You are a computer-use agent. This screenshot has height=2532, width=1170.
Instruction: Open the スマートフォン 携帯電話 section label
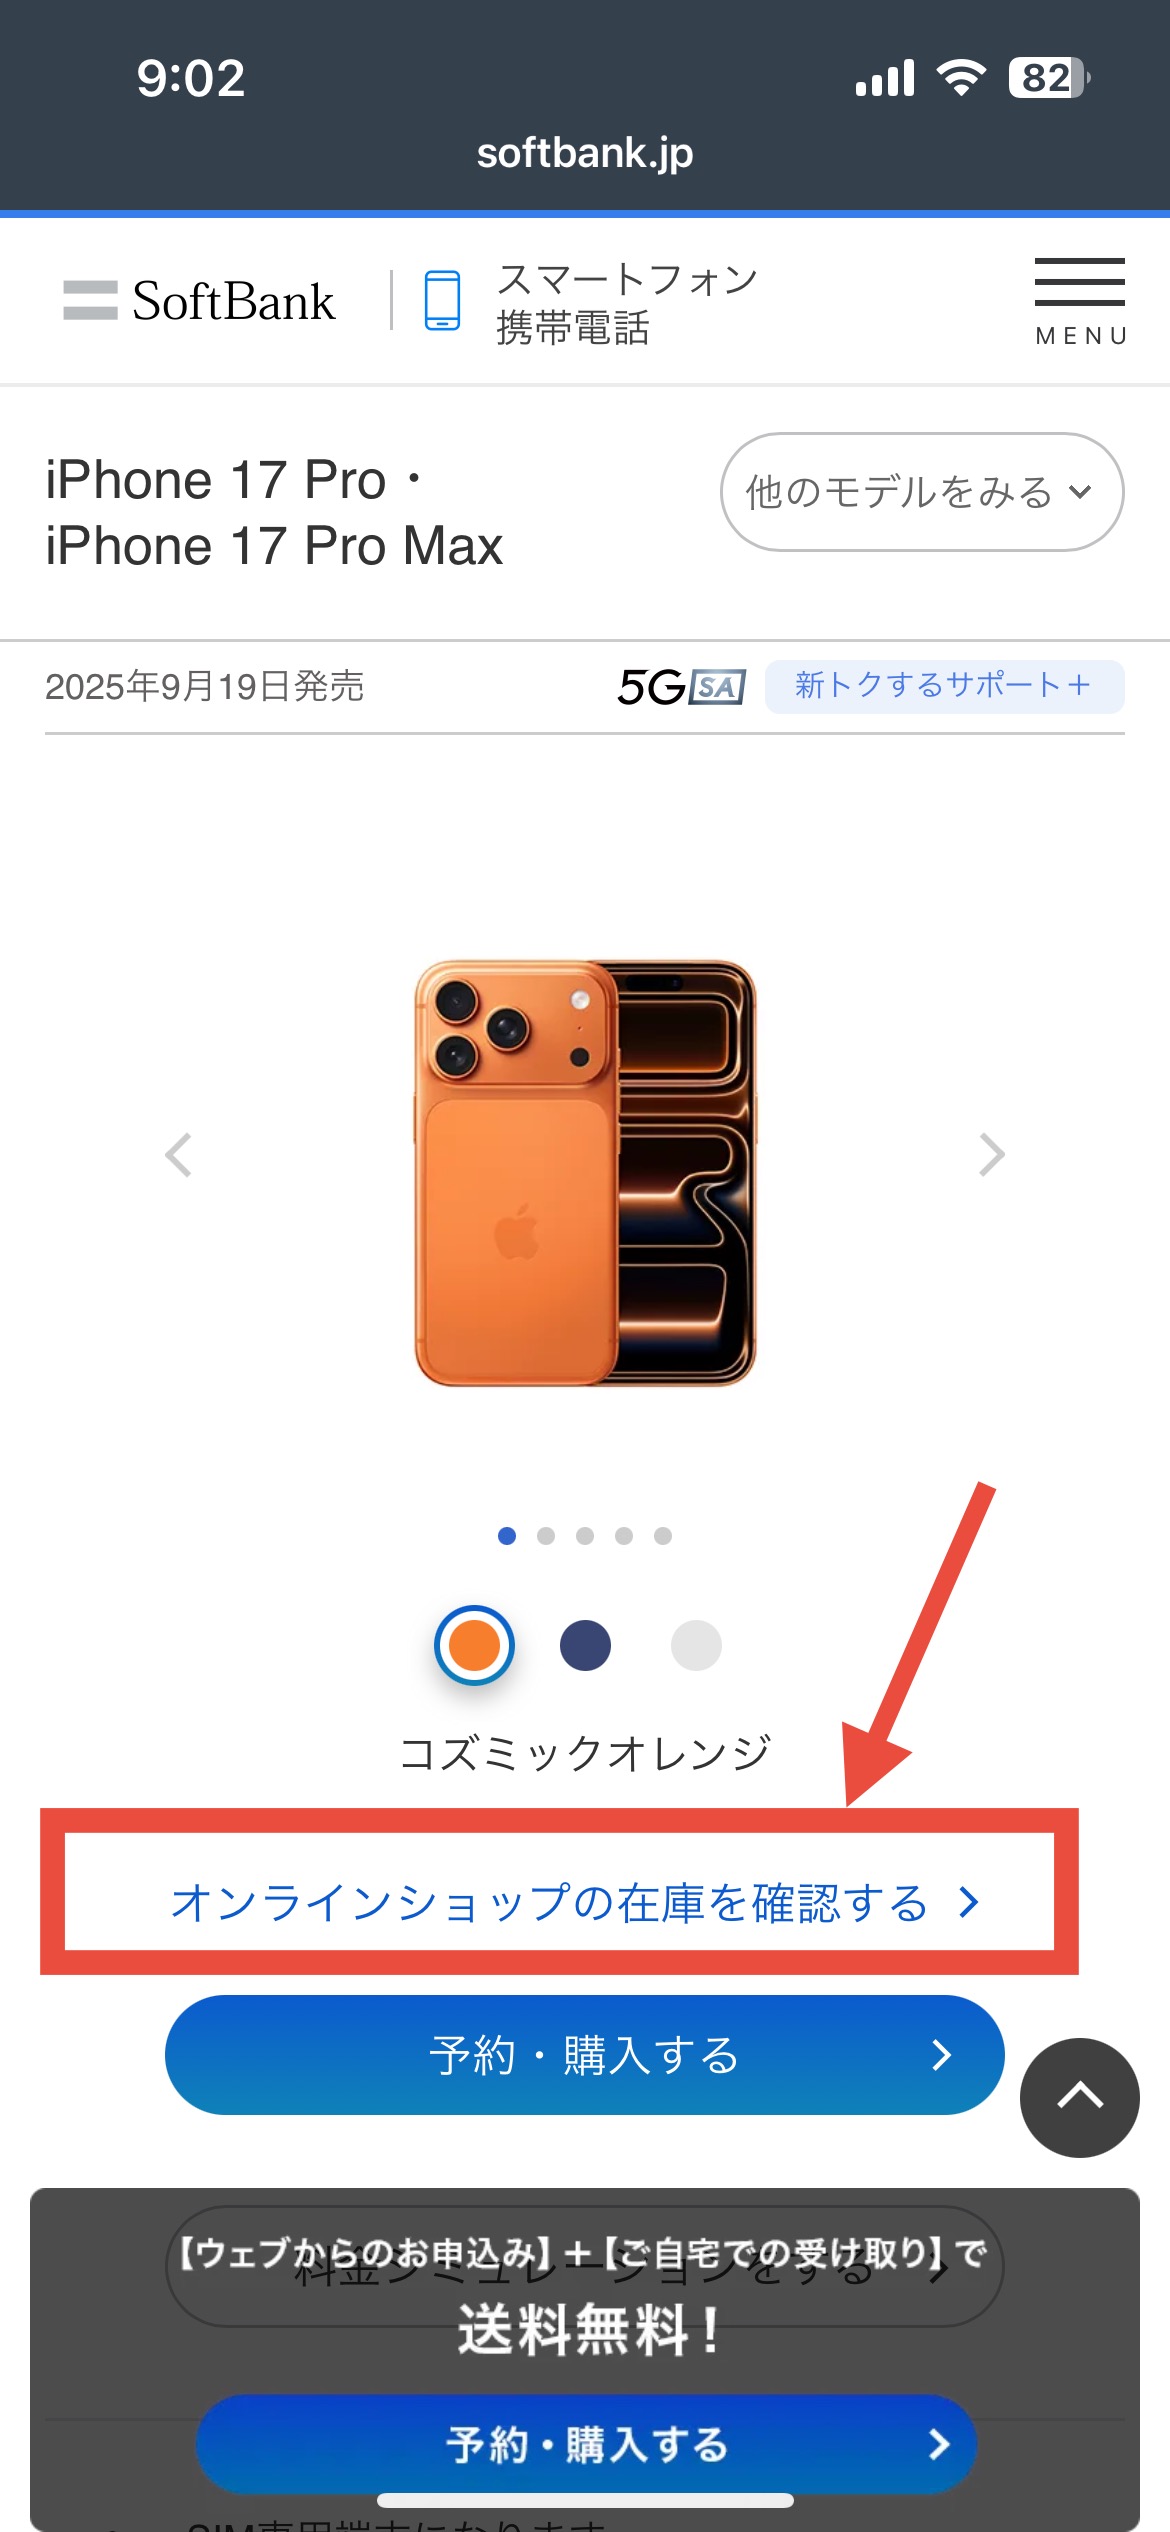[627, 303]
